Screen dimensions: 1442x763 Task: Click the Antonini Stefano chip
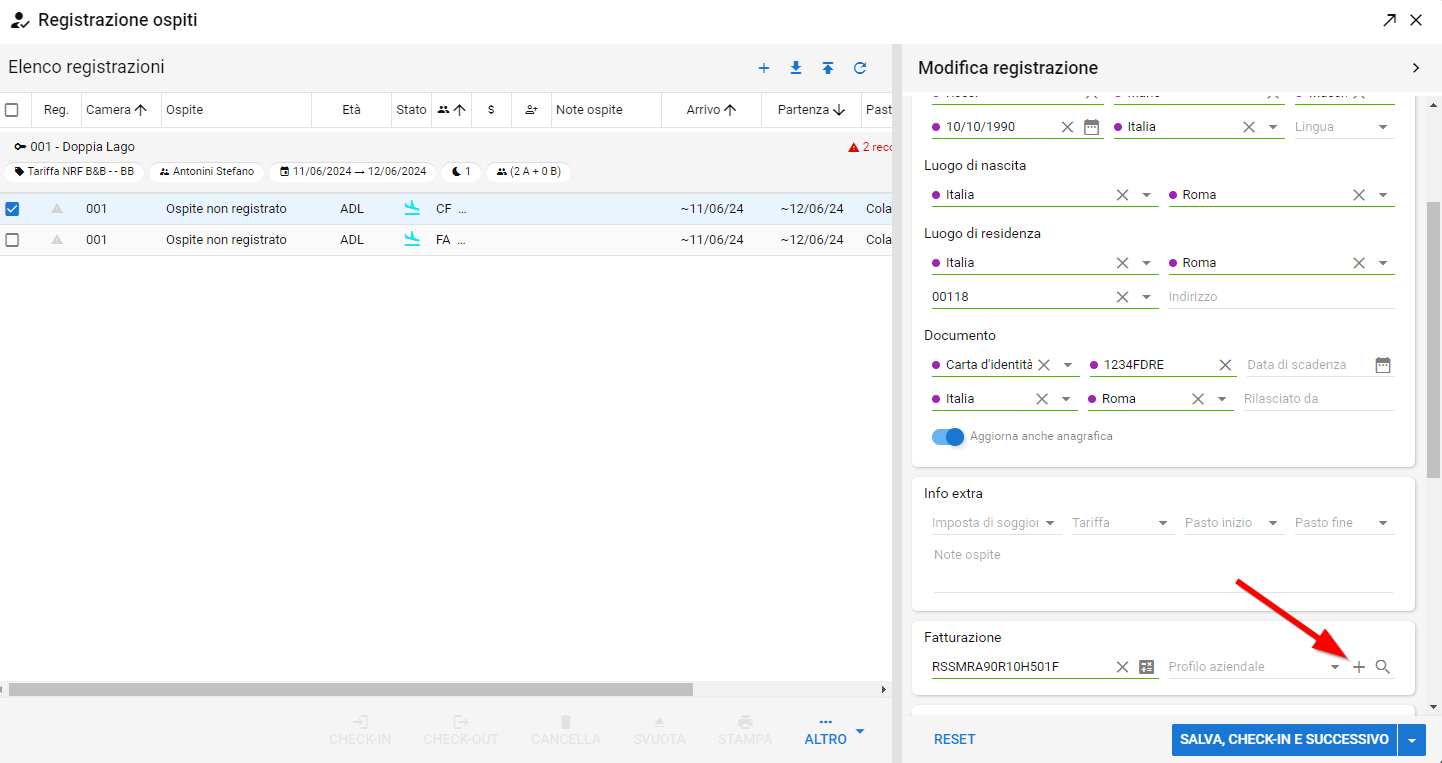pos(206,172)
